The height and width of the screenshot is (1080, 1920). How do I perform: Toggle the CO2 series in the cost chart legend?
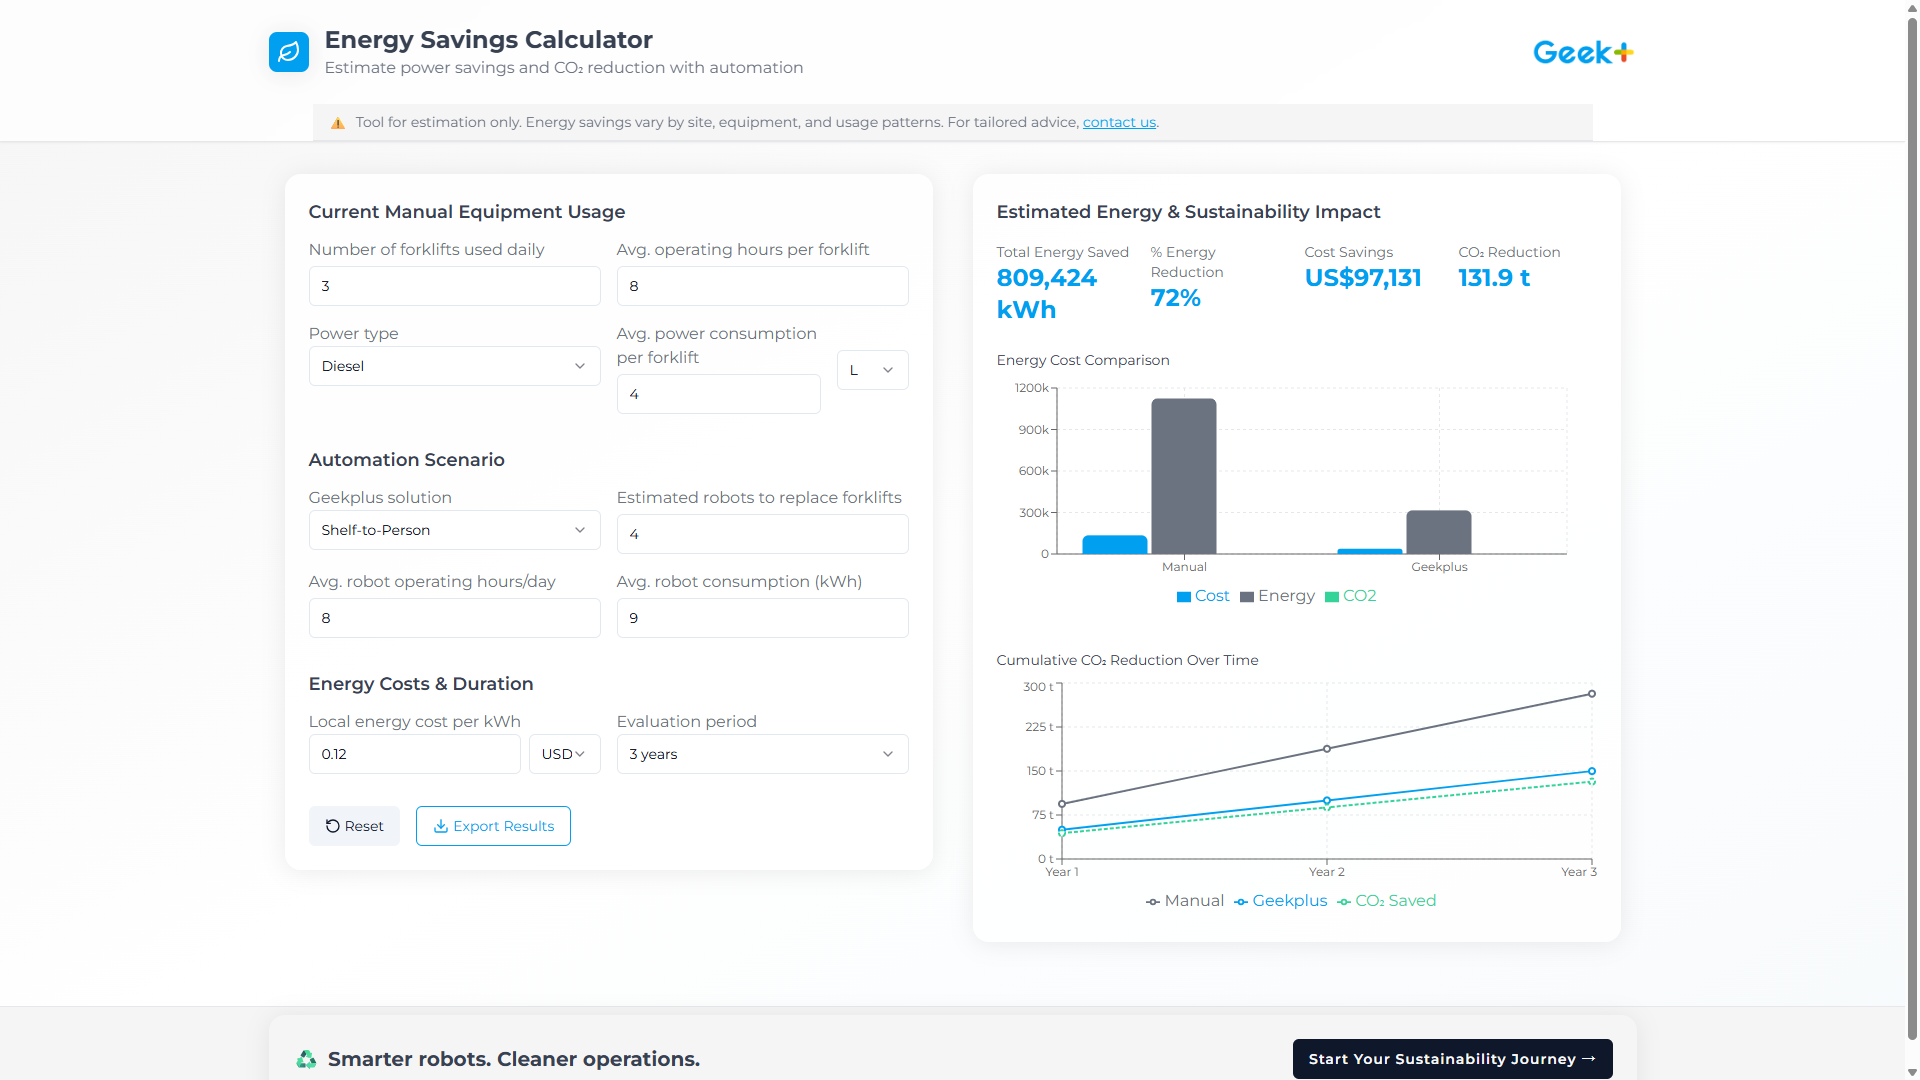tap(1352, 596)
